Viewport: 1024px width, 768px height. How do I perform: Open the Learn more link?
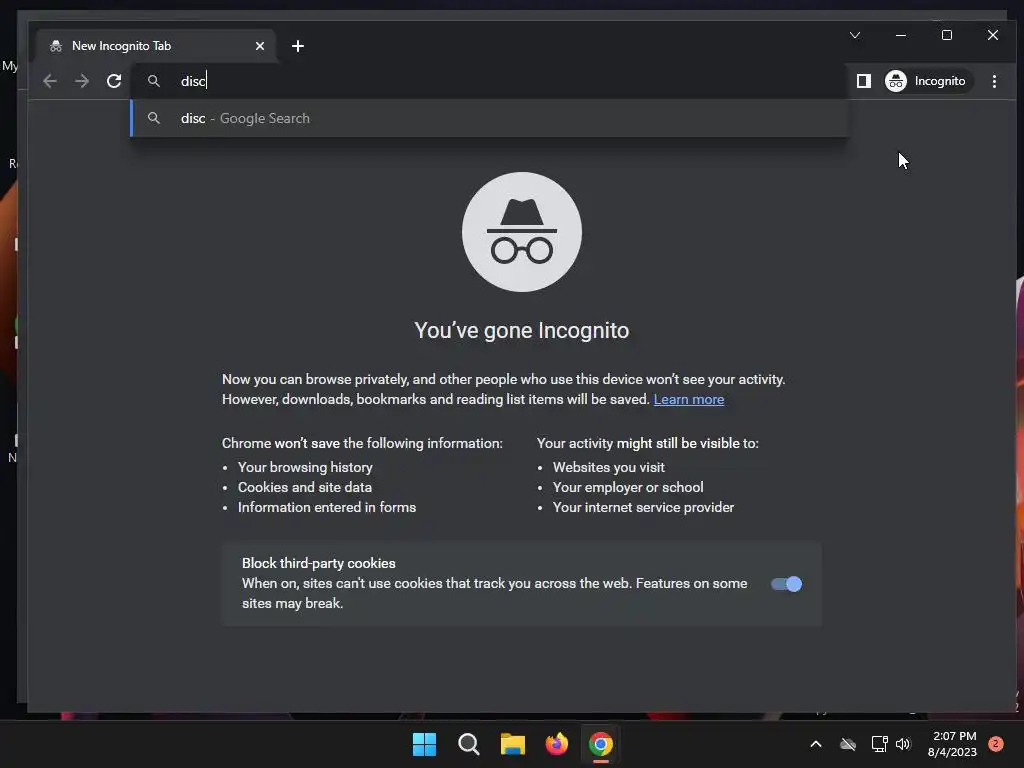tap(689, 399)
